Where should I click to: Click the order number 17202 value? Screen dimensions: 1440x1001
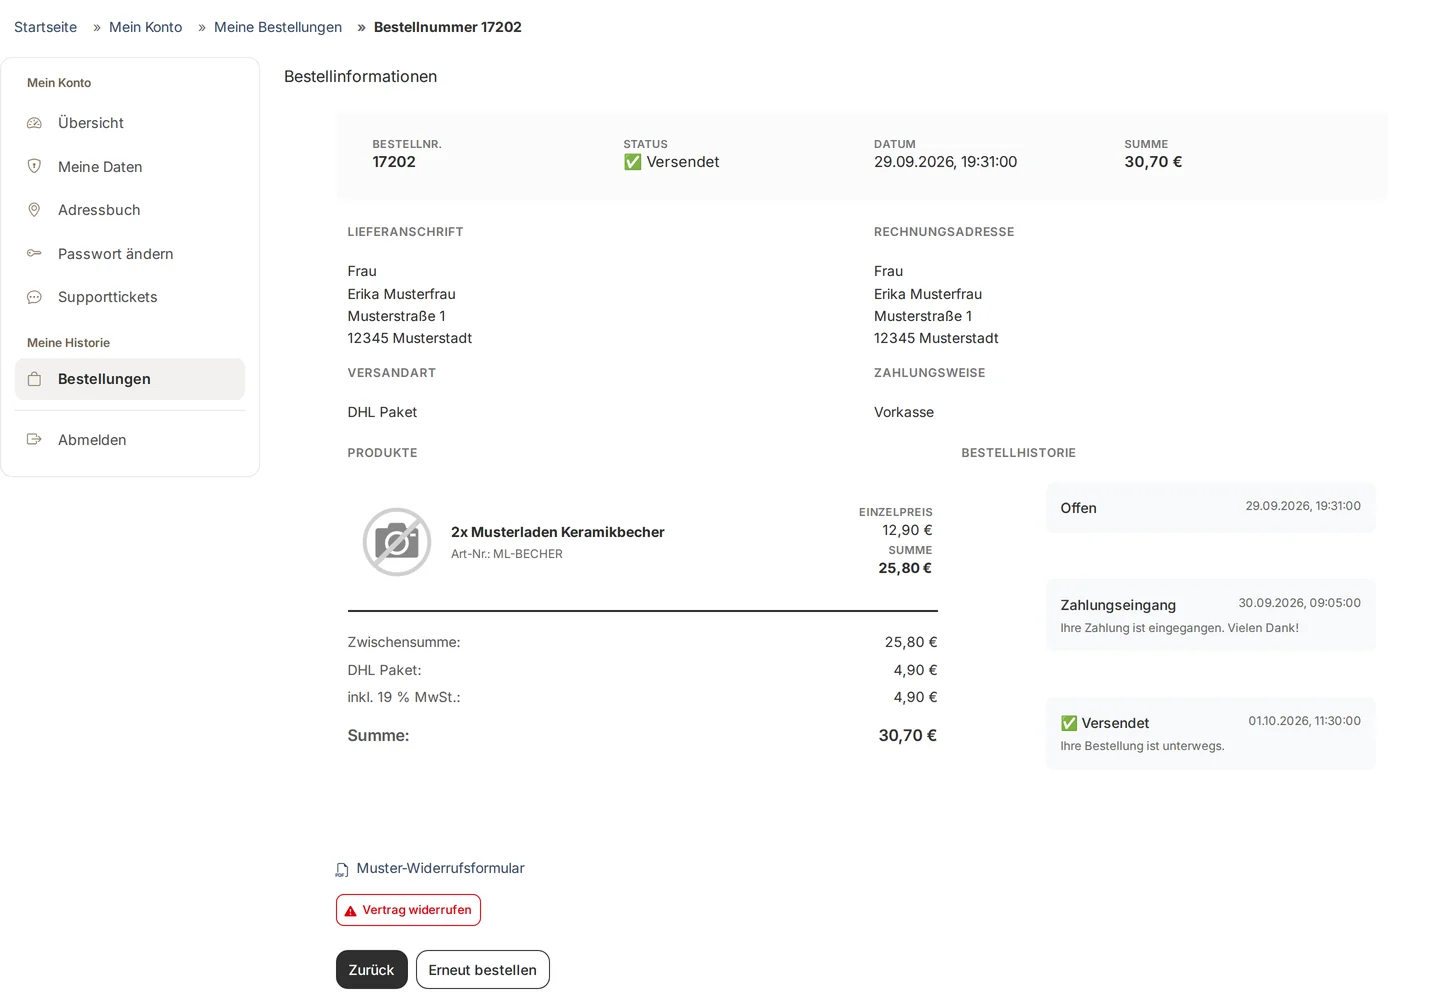394,162
